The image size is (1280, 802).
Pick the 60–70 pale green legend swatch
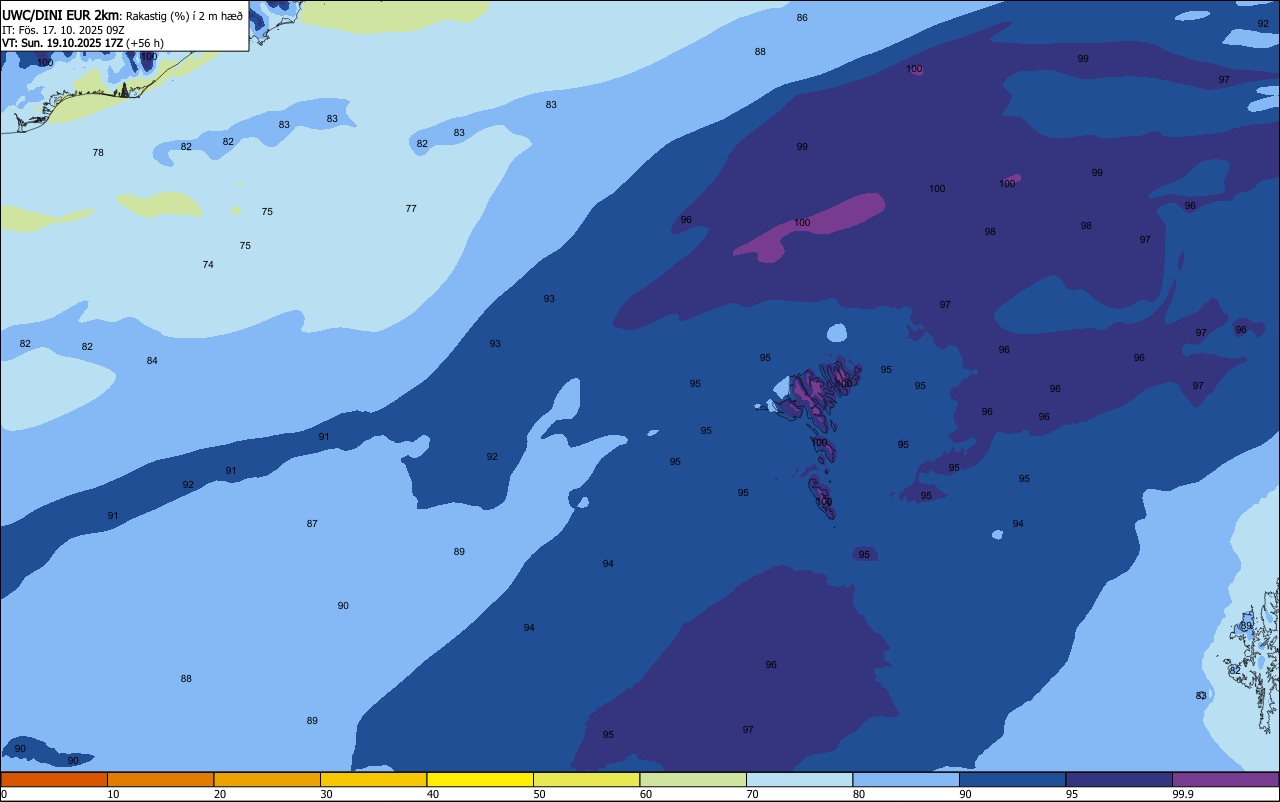(693, 779)
